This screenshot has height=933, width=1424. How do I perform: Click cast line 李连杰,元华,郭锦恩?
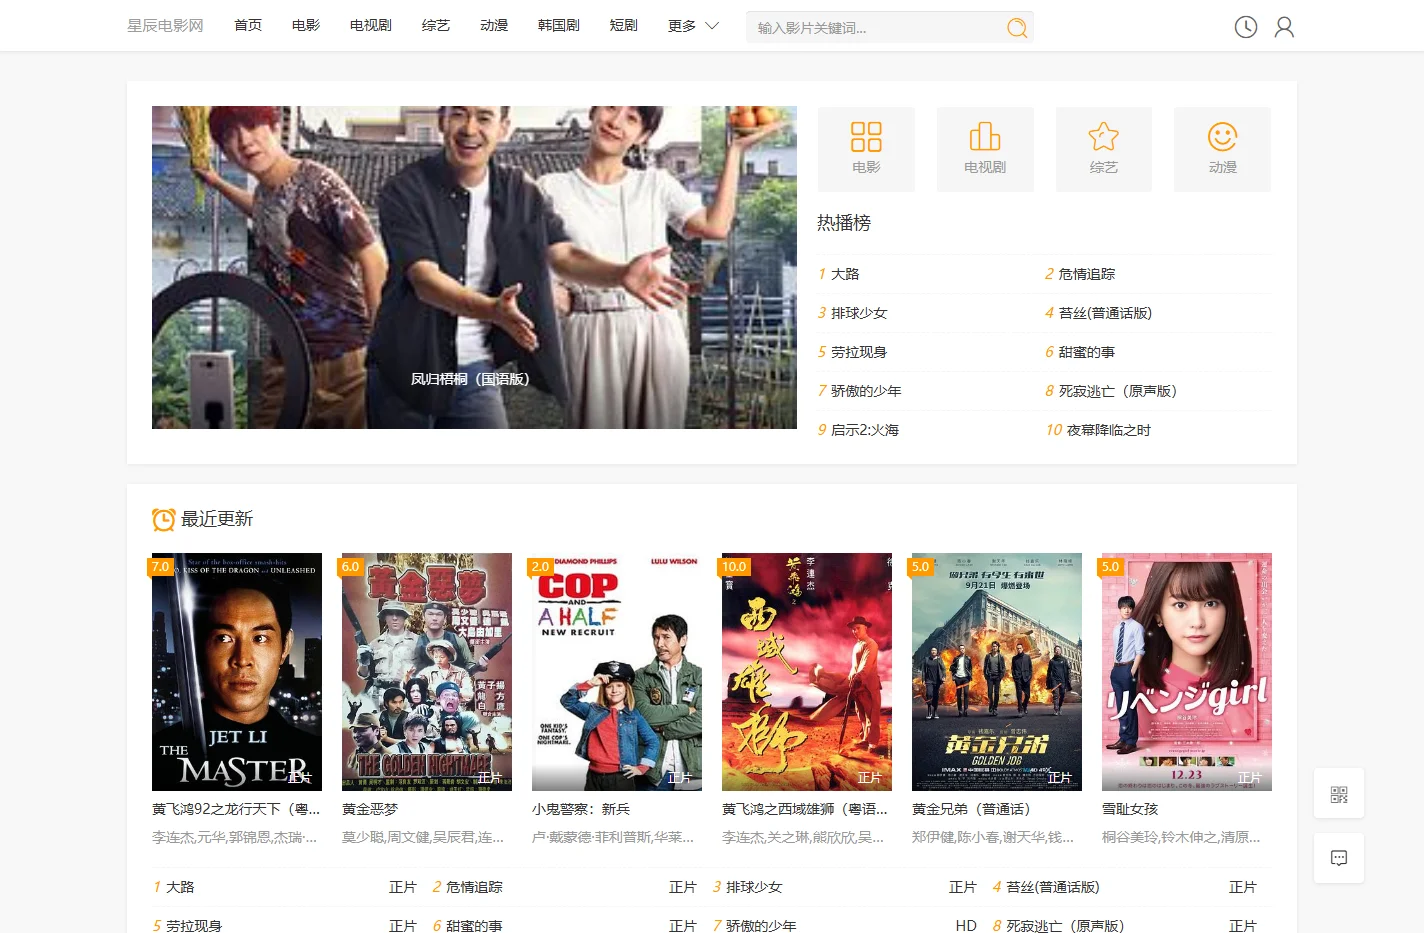click(x=234, y=837)
